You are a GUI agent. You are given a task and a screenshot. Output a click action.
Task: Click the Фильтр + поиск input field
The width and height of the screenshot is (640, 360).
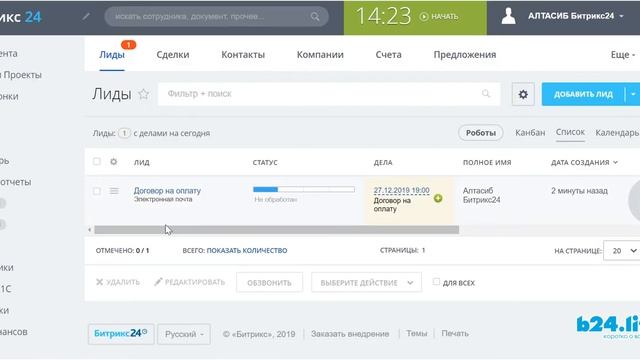pos(329,94)
